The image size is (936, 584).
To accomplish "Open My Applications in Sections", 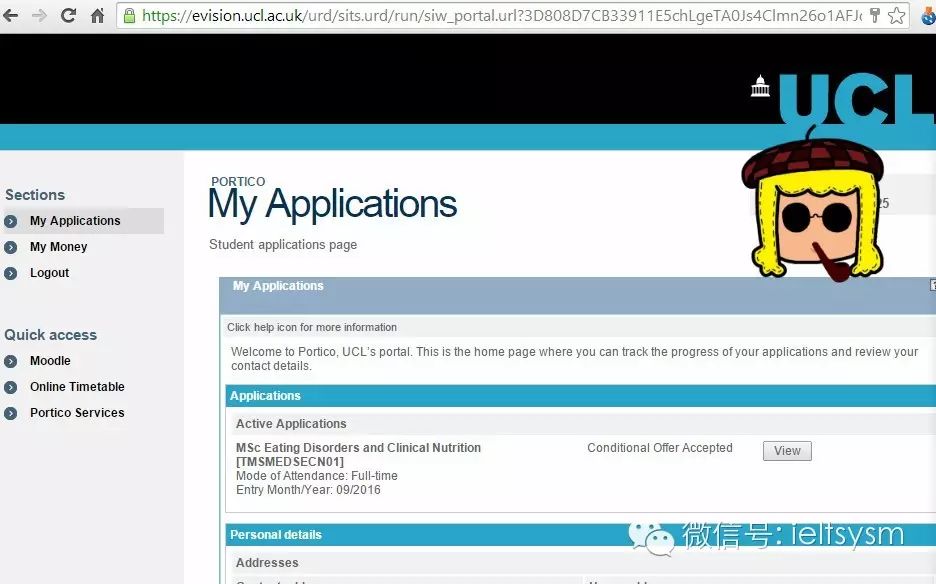I will 75,221.
